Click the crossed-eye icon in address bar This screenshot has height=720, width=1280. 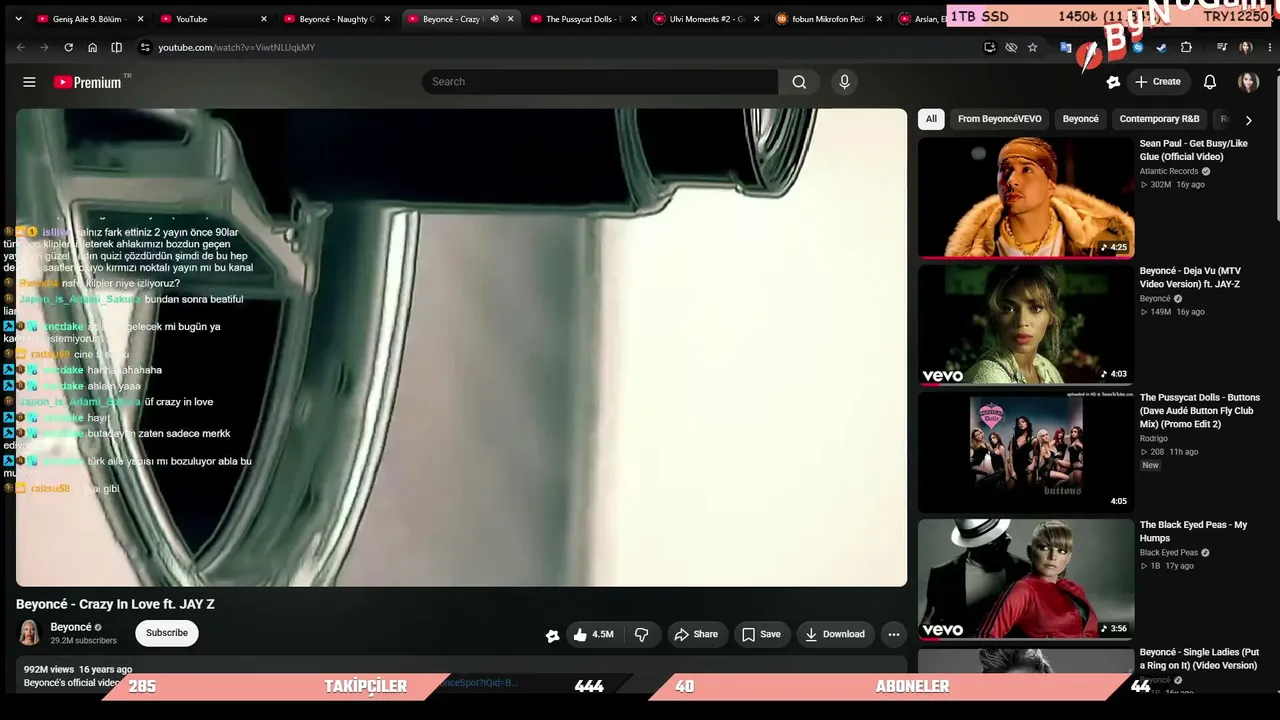point(1011,47)
